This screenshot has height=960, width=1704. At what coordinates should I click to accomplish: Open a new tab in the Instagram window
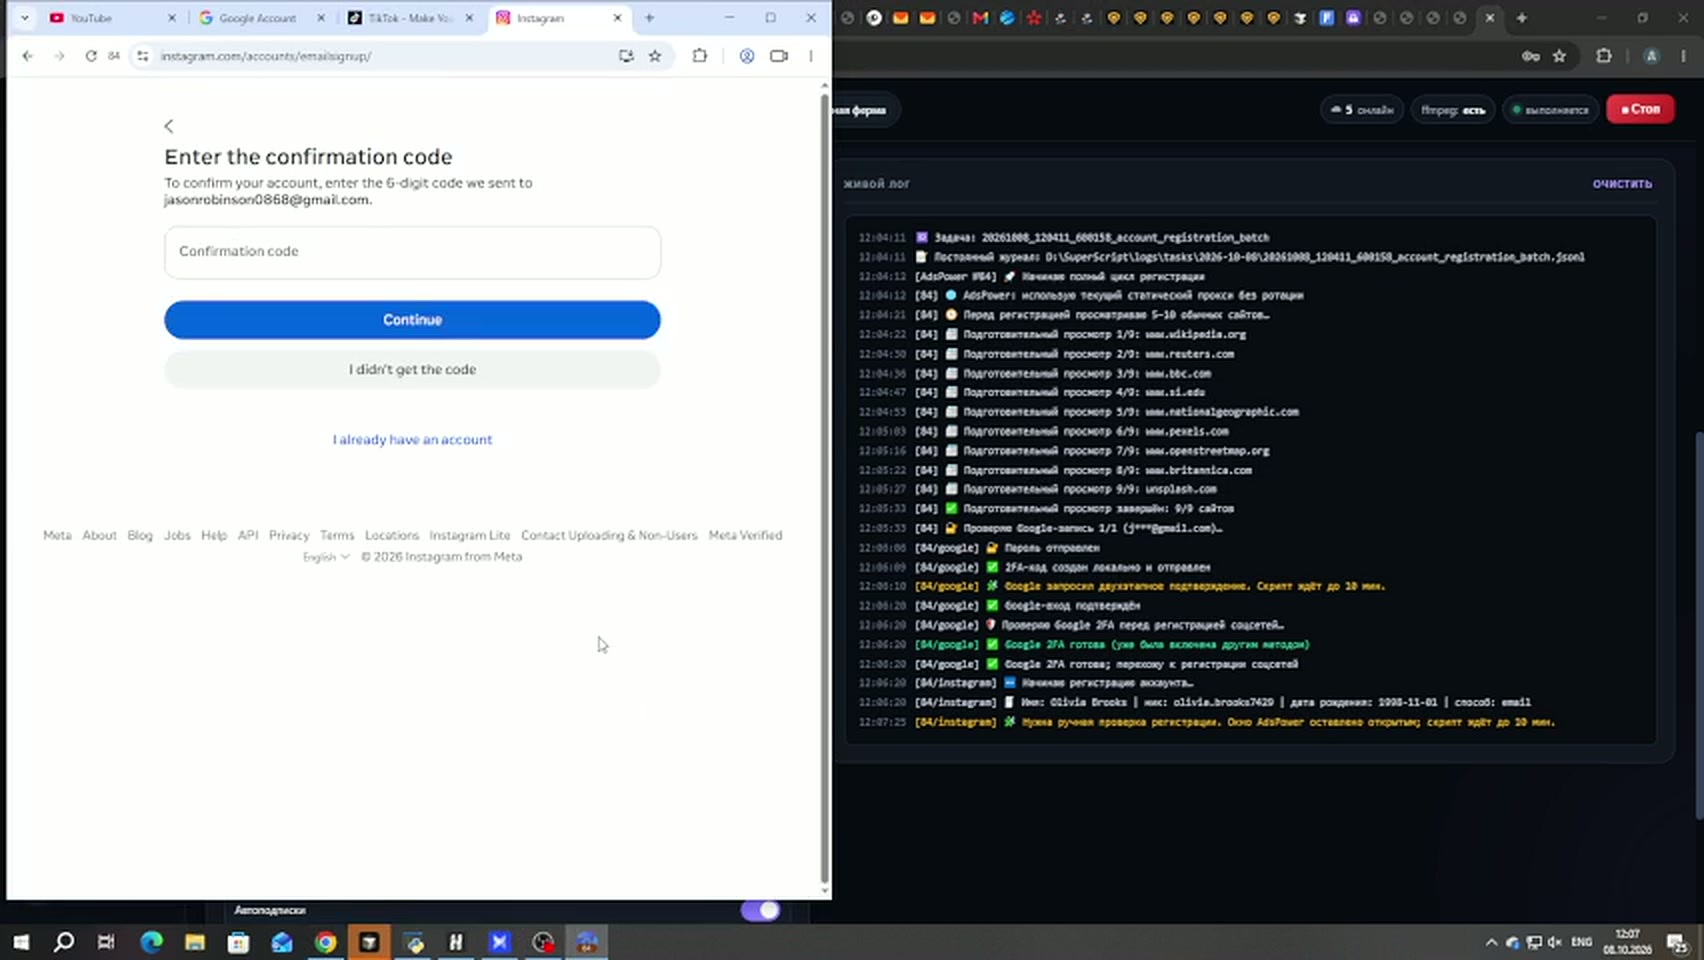(x=650, y=18)
